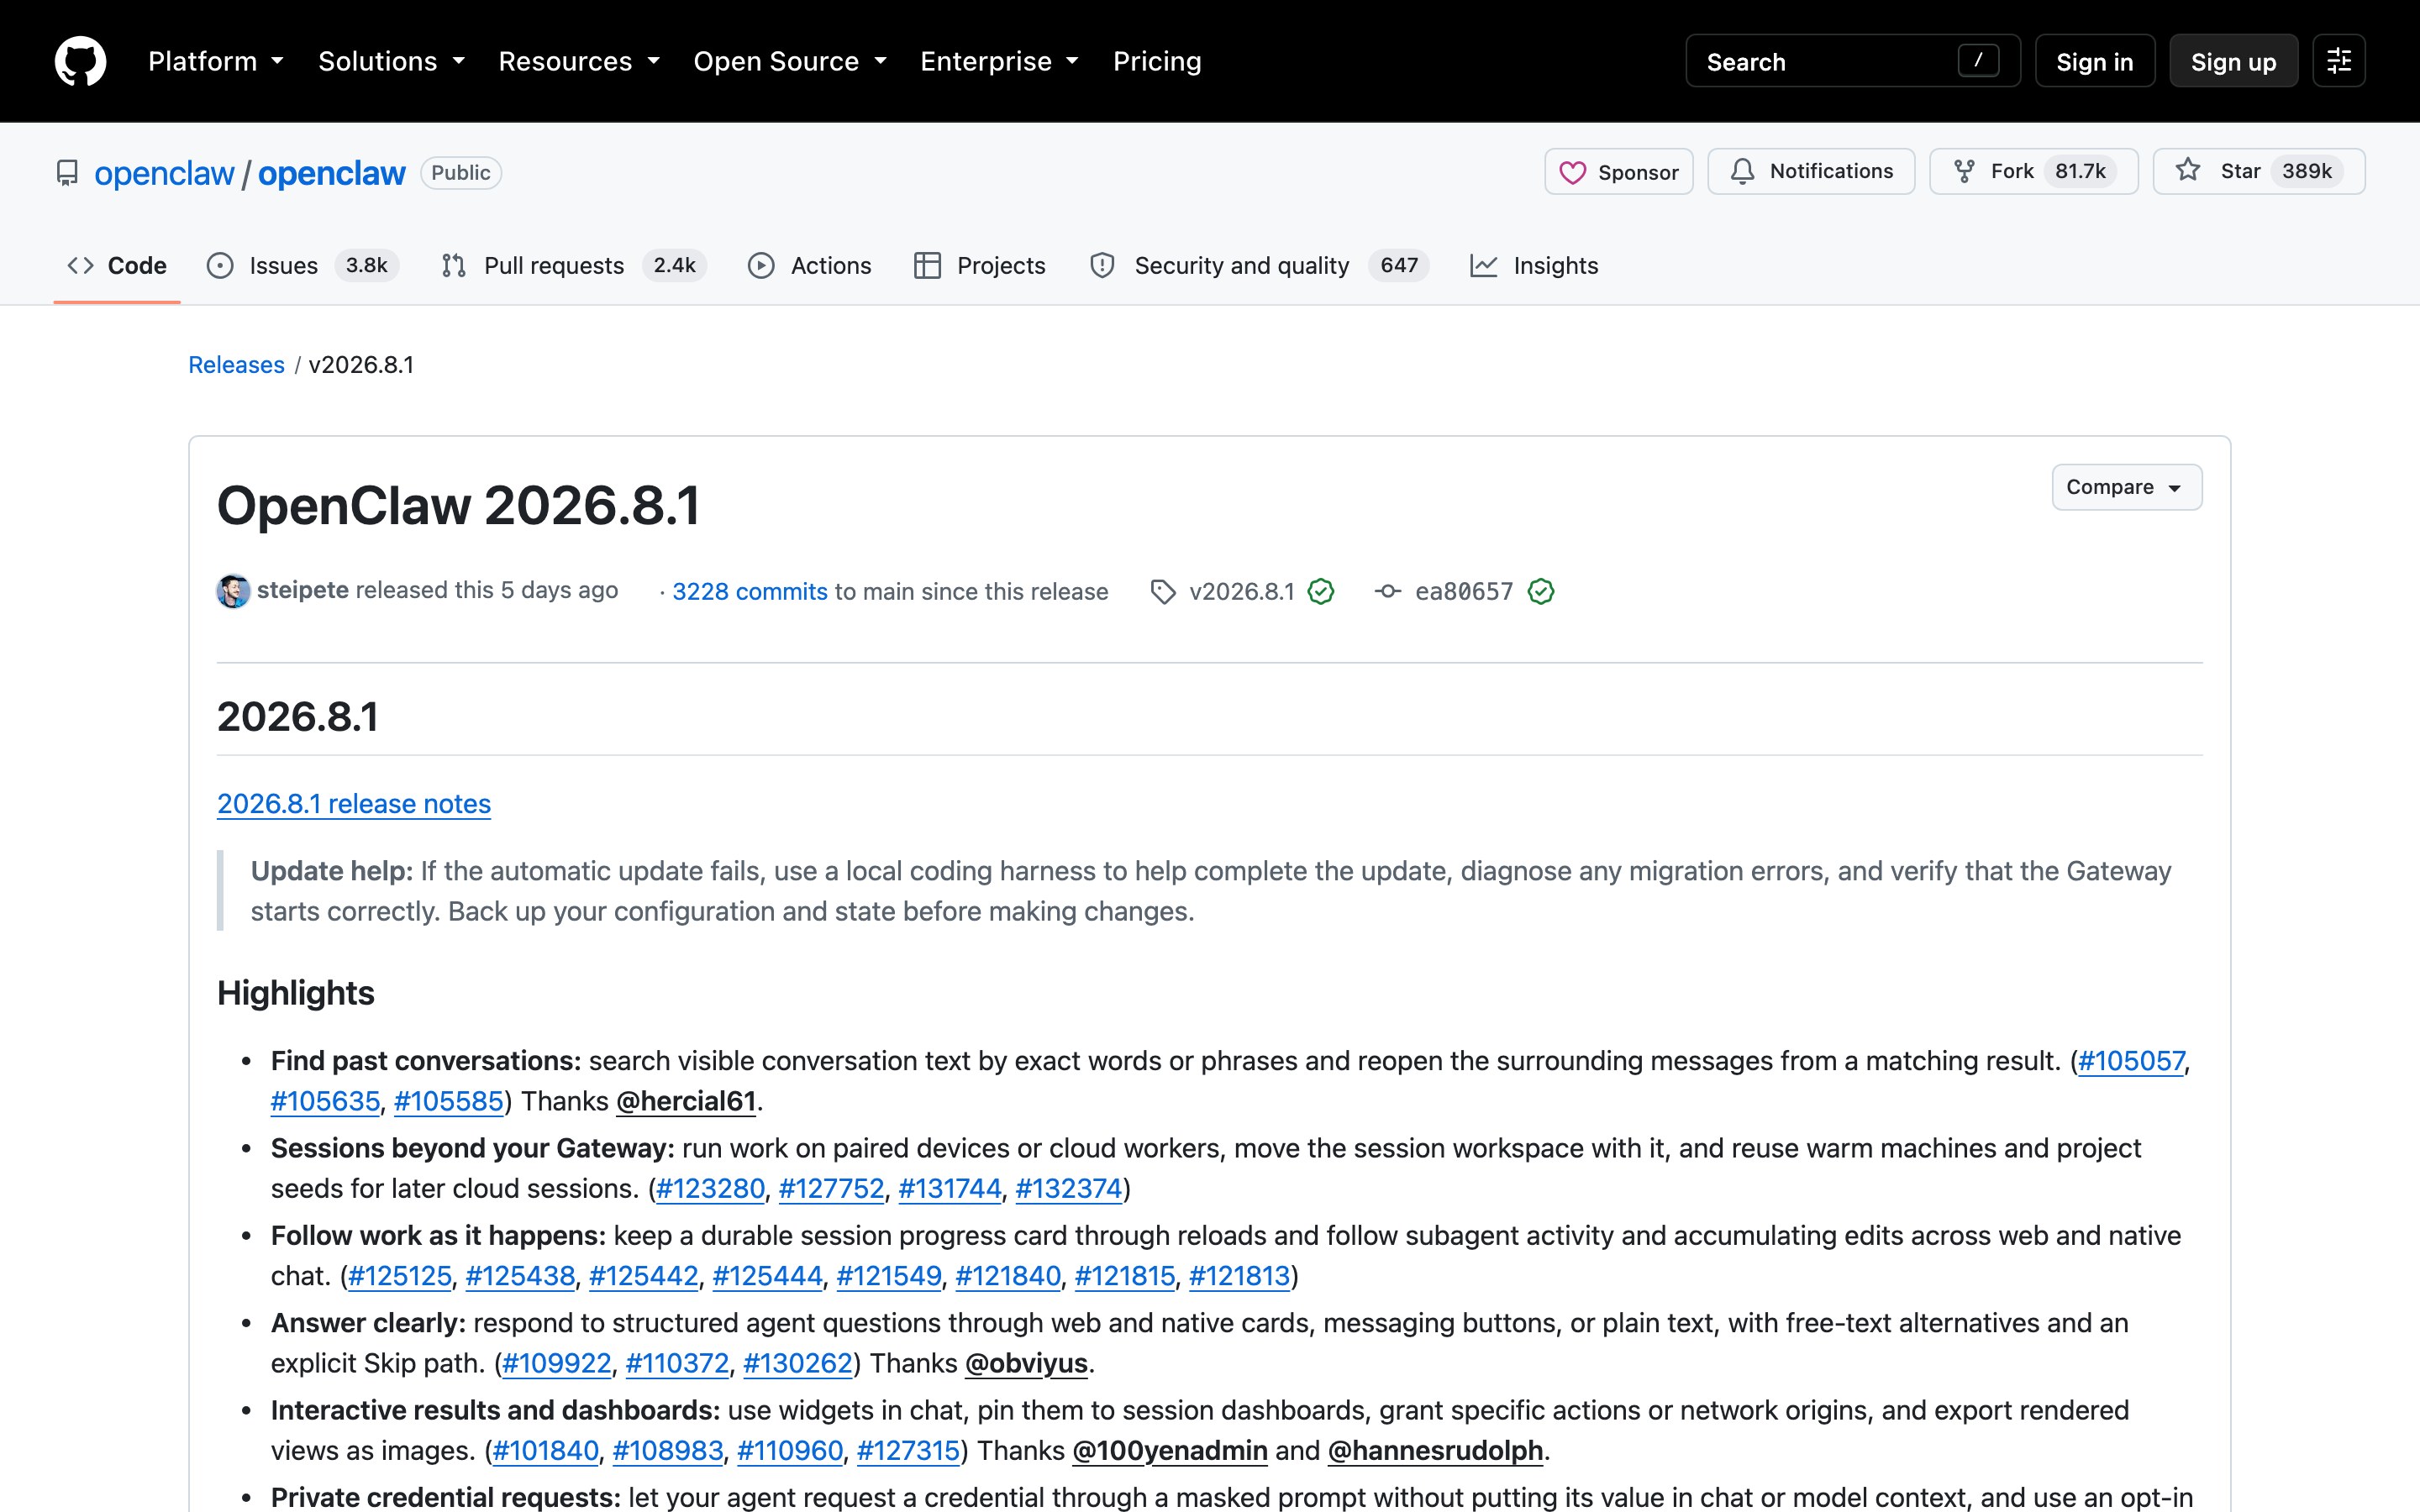Open the v2026.8.1 tag

coord(1241,591)
